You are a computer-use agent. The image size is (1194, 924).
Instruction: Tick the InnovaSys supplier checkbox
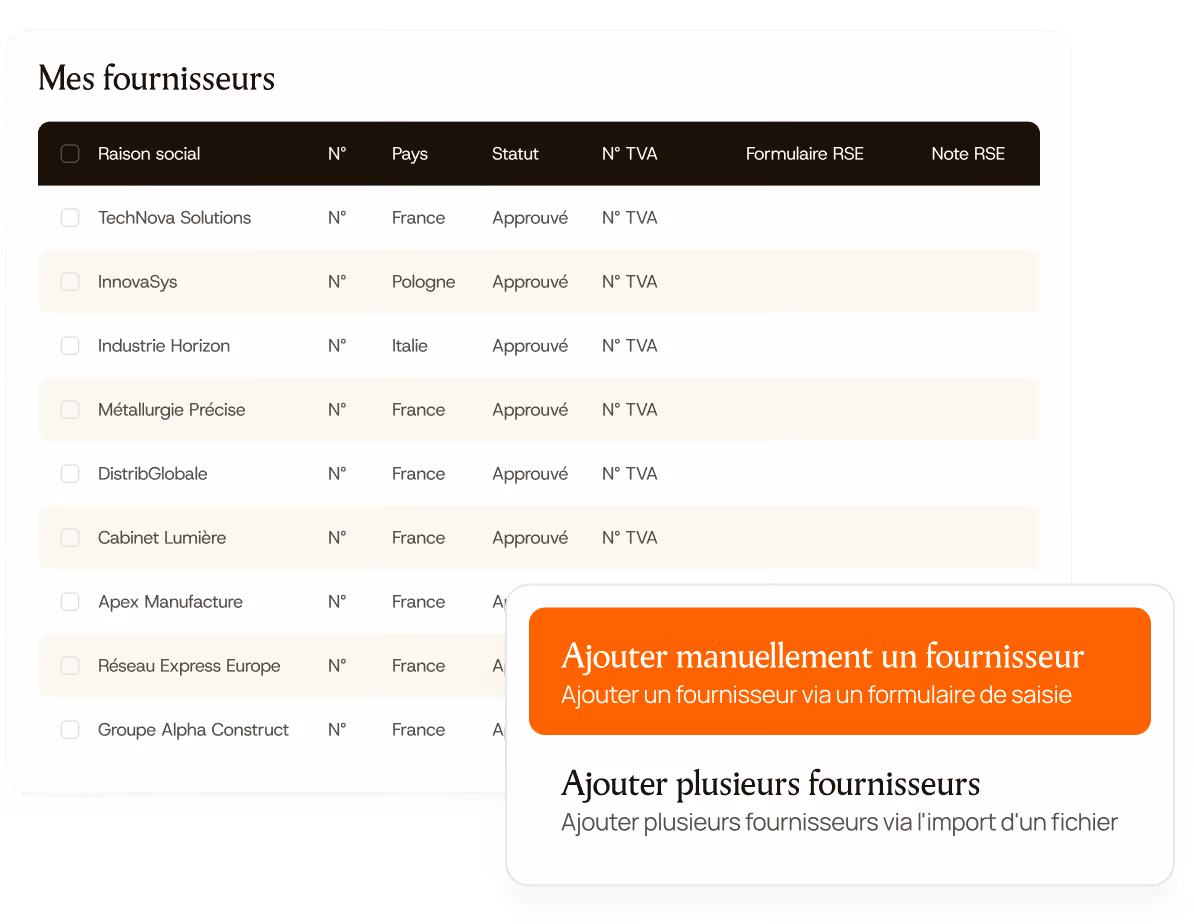(70, 282)
